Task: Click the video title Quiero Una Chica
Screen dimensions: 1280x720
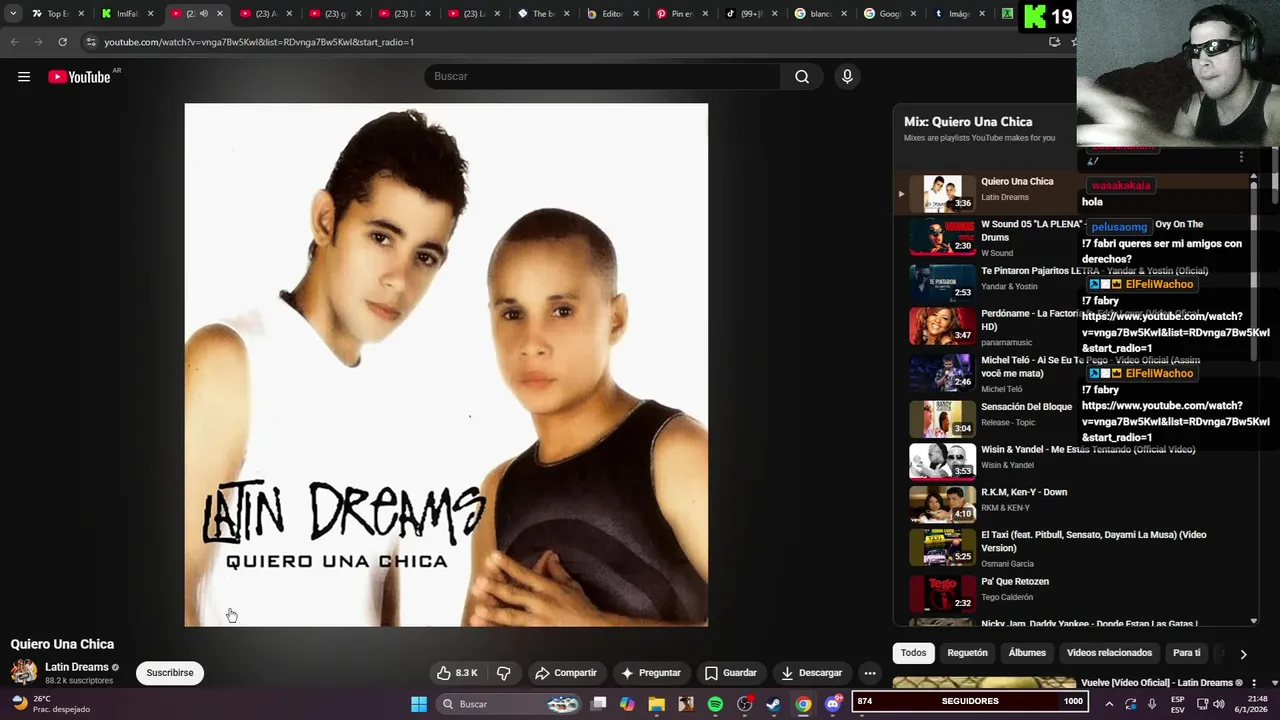Action: 62,644
